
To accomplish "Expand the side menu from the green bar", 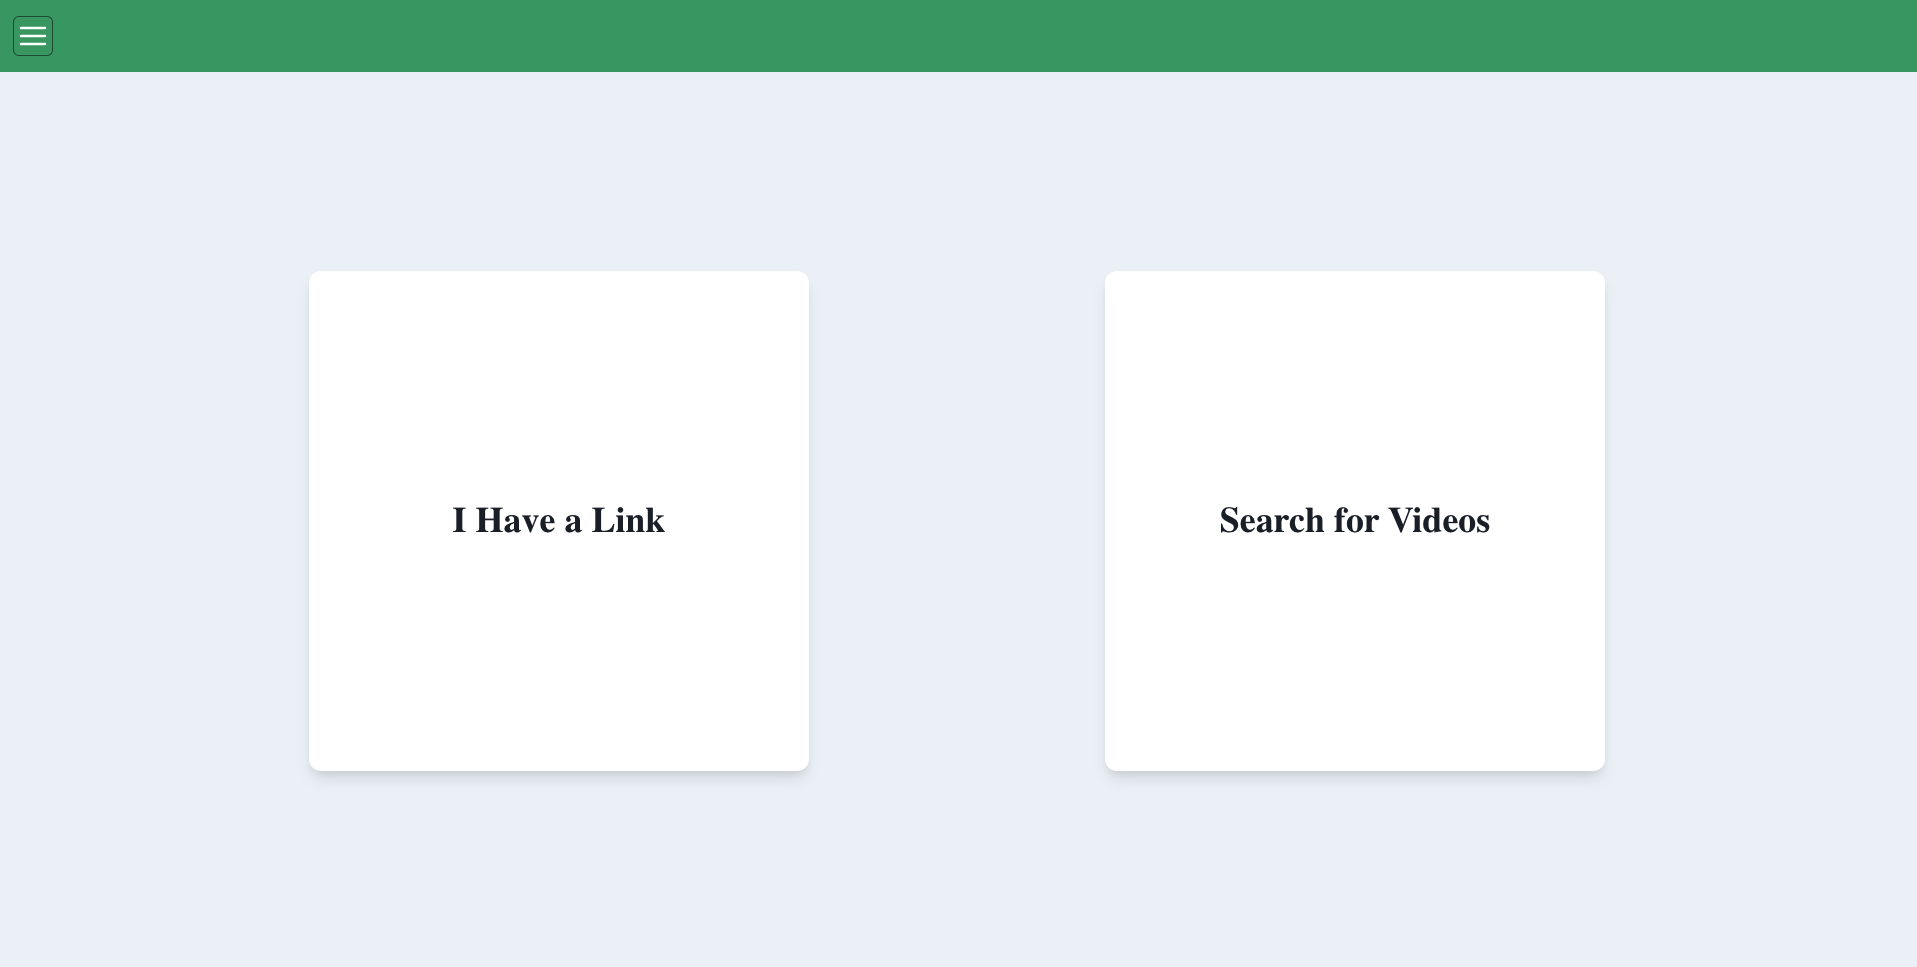I will (33, 36).
